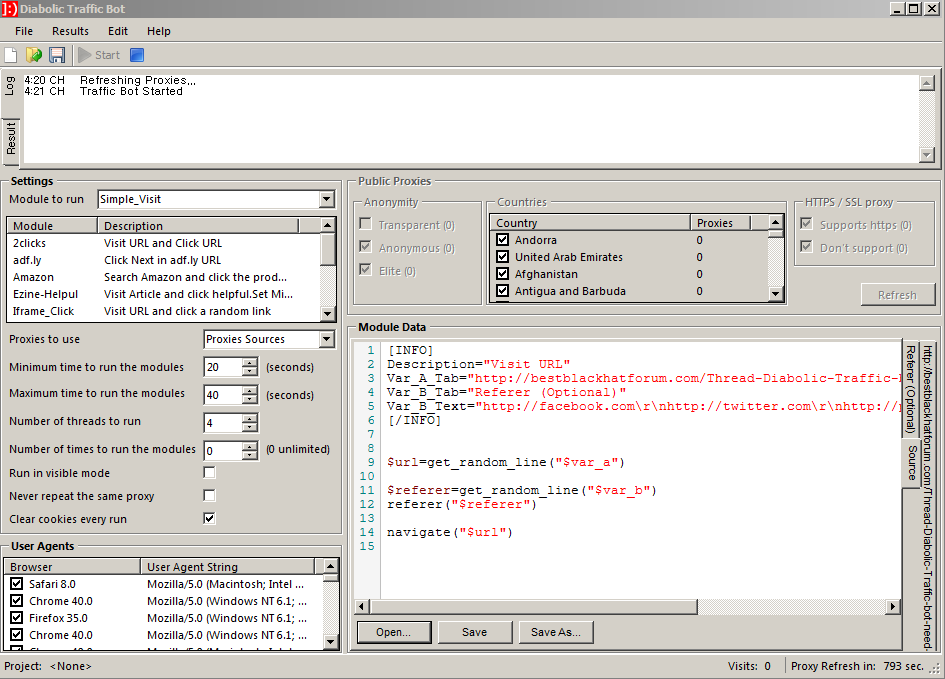
Task: Select the adf.ly module row
Action: 163,260
